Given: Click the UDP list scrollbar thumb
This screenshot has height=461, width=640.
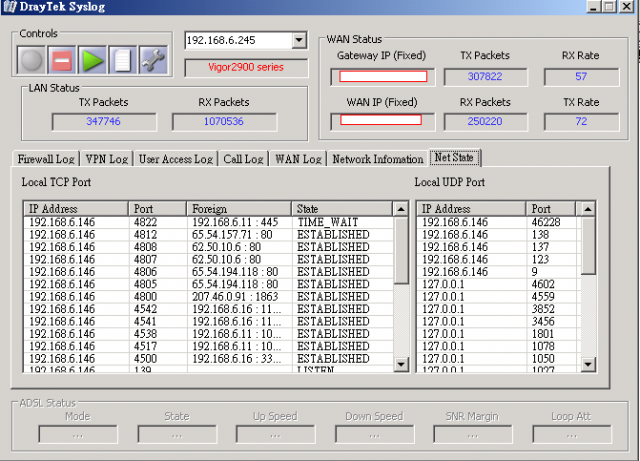Looking at the screenshot, I should coord(588,245).
